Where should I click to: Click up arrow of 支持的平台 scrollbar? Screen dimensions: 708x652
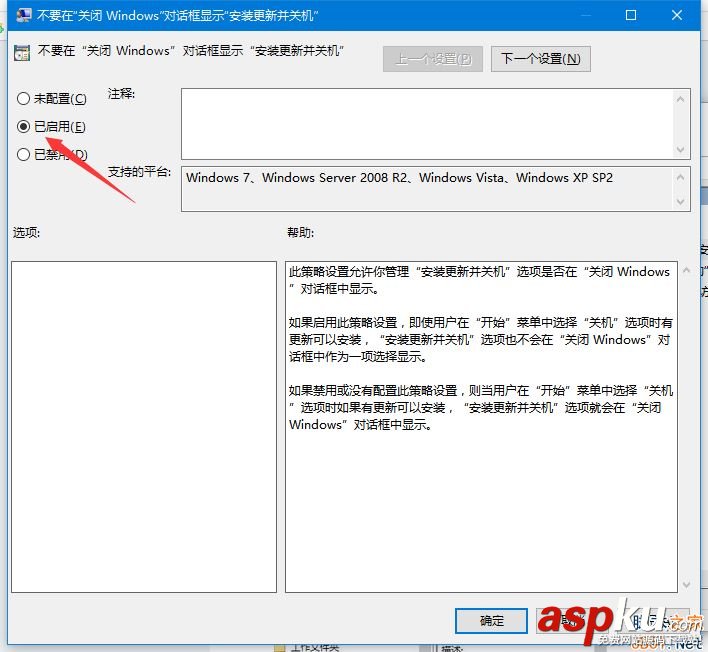click(680, 177)
